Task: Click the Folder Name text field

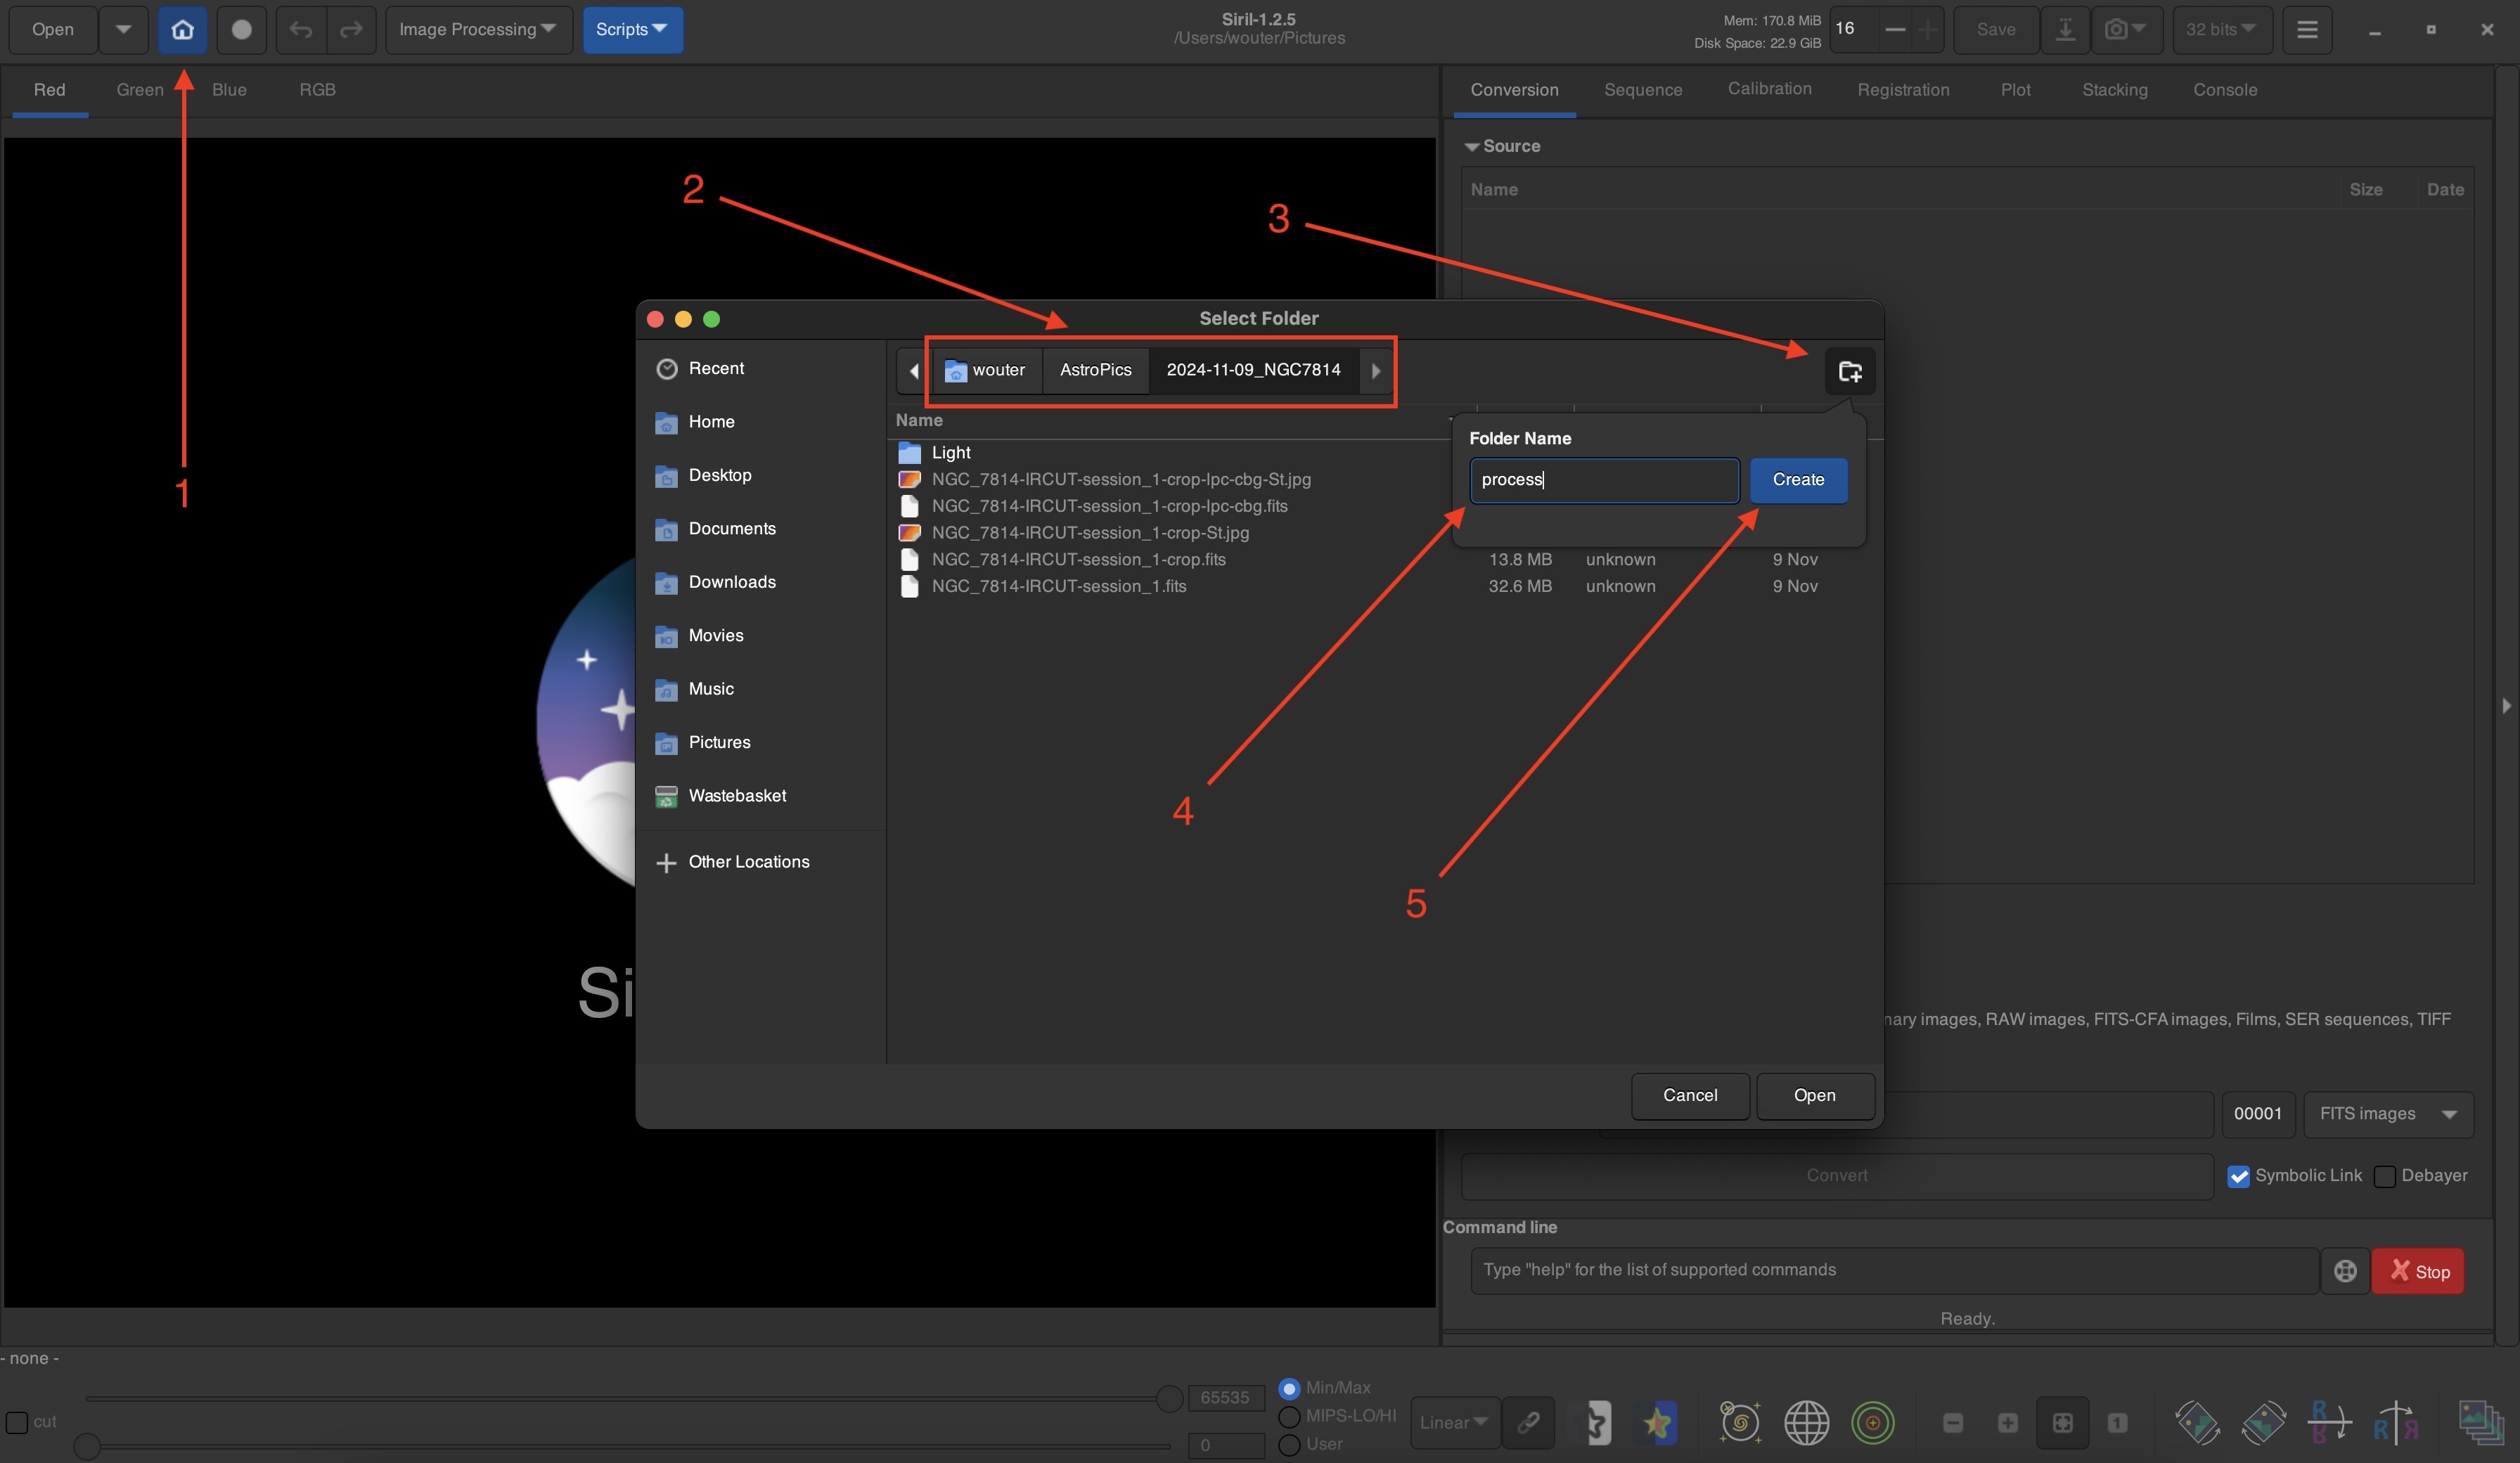Action: (x=1603, y=480)
